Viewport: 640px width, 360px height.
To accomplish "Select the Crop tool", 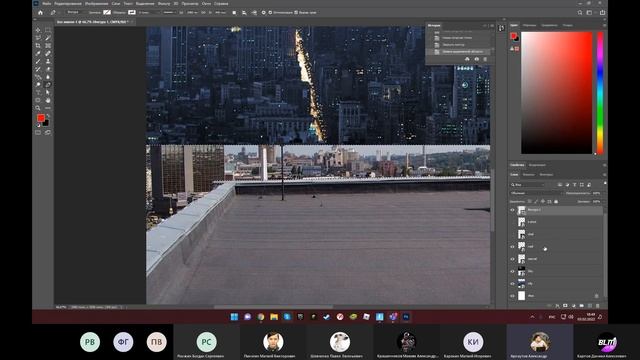I will click(x=38, y=46).
